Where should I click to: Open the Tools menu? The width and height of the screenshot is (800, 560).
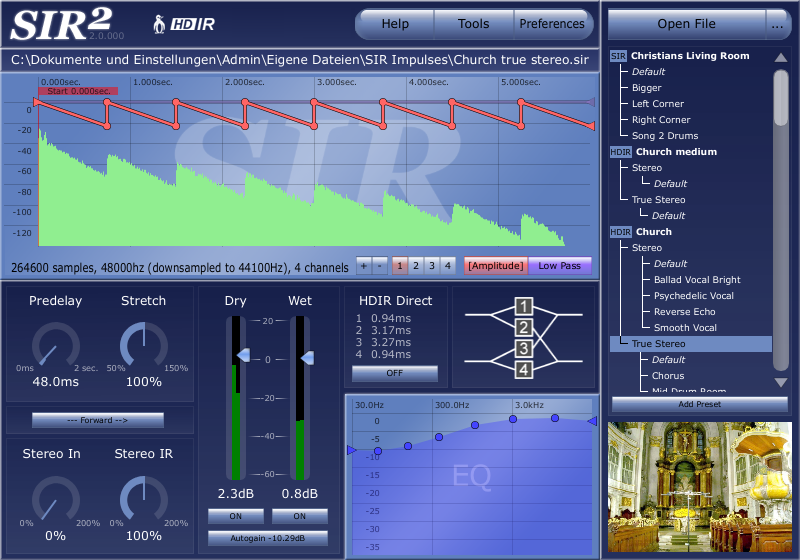473,24
